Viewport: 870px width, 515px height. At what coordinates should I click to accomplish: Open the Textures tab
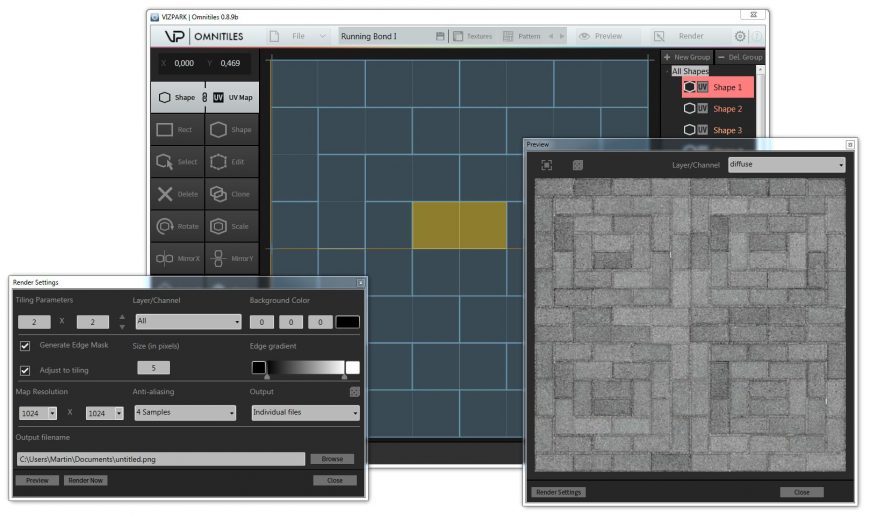tap(472, 36)
